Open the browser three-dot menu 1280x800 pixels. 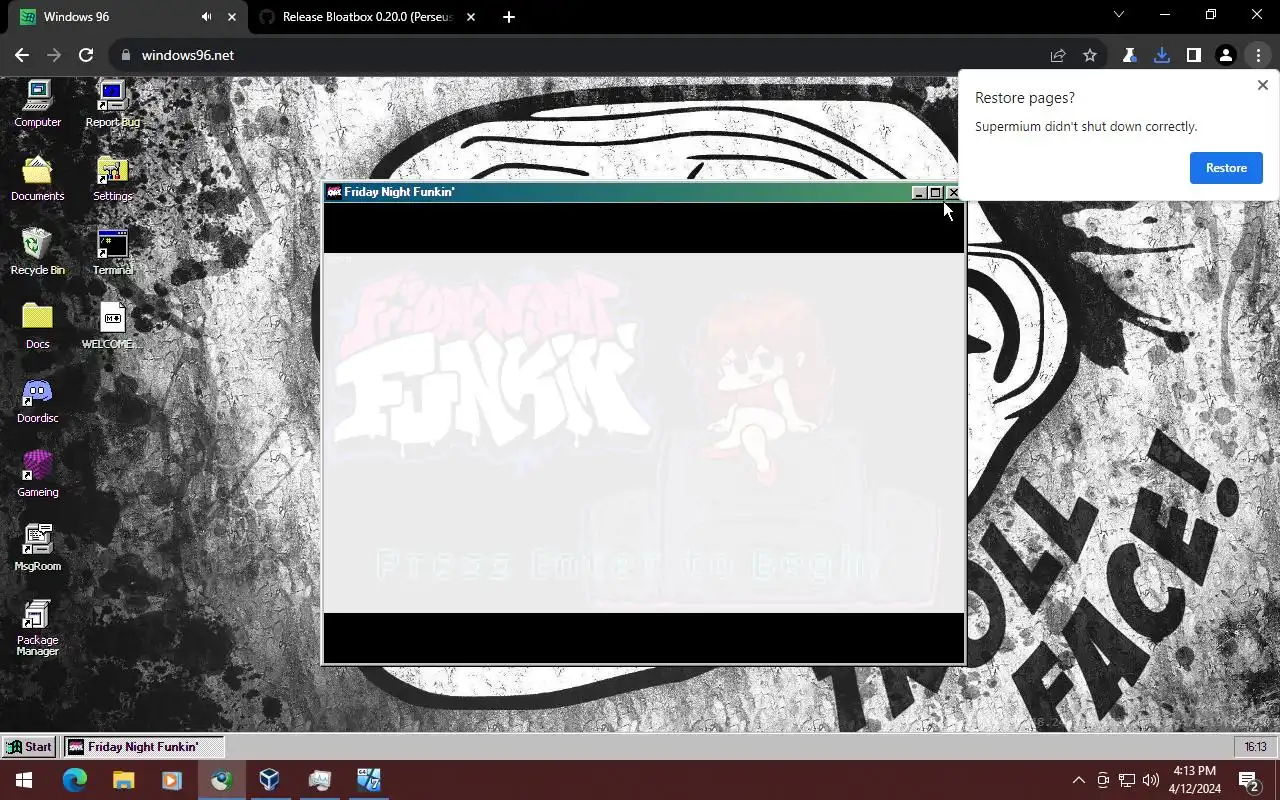click(x=1258, y=55)
